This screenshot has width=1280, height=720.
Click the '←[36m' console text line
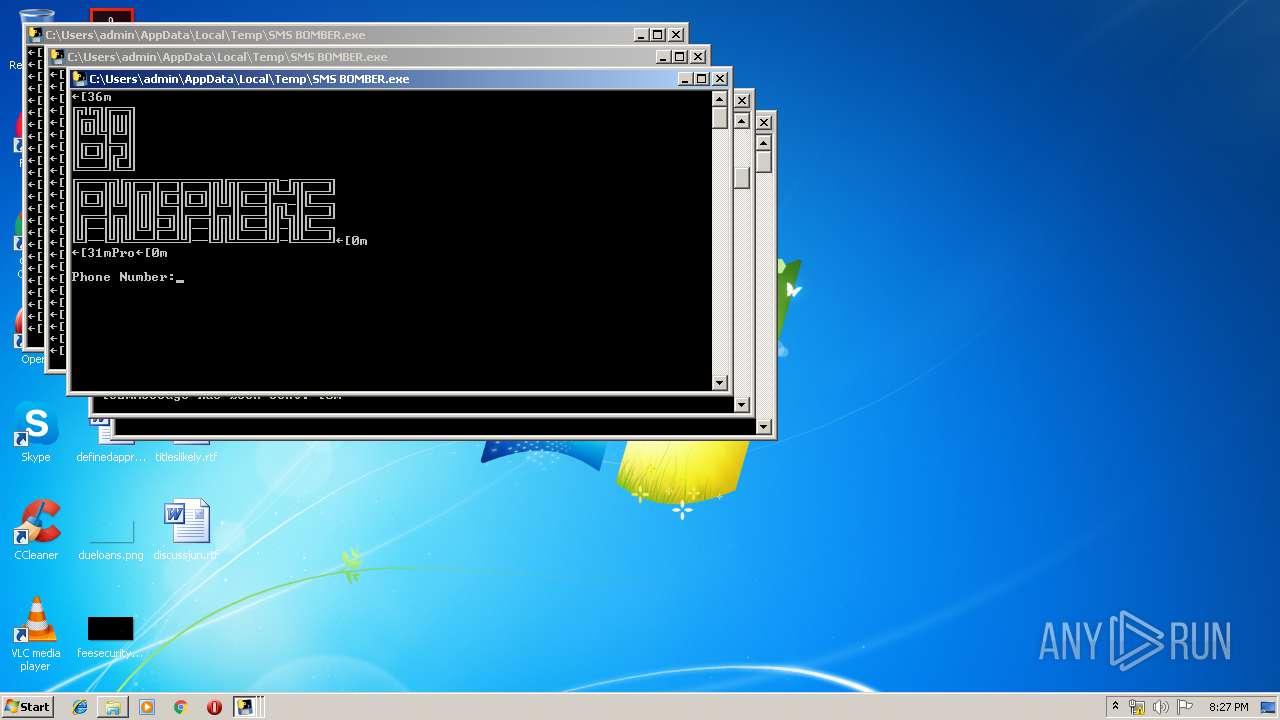(92, 97)
